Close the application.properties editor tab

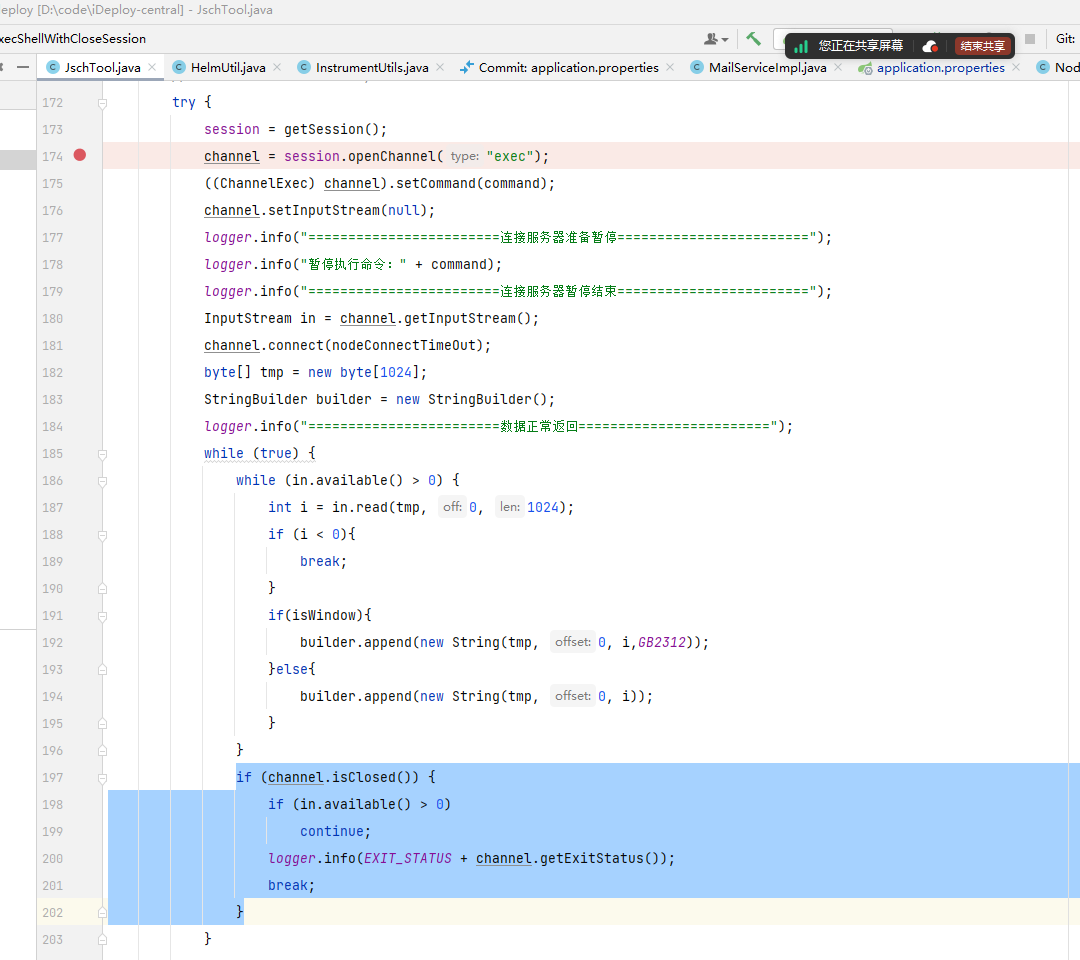[x=1016, y=67]
